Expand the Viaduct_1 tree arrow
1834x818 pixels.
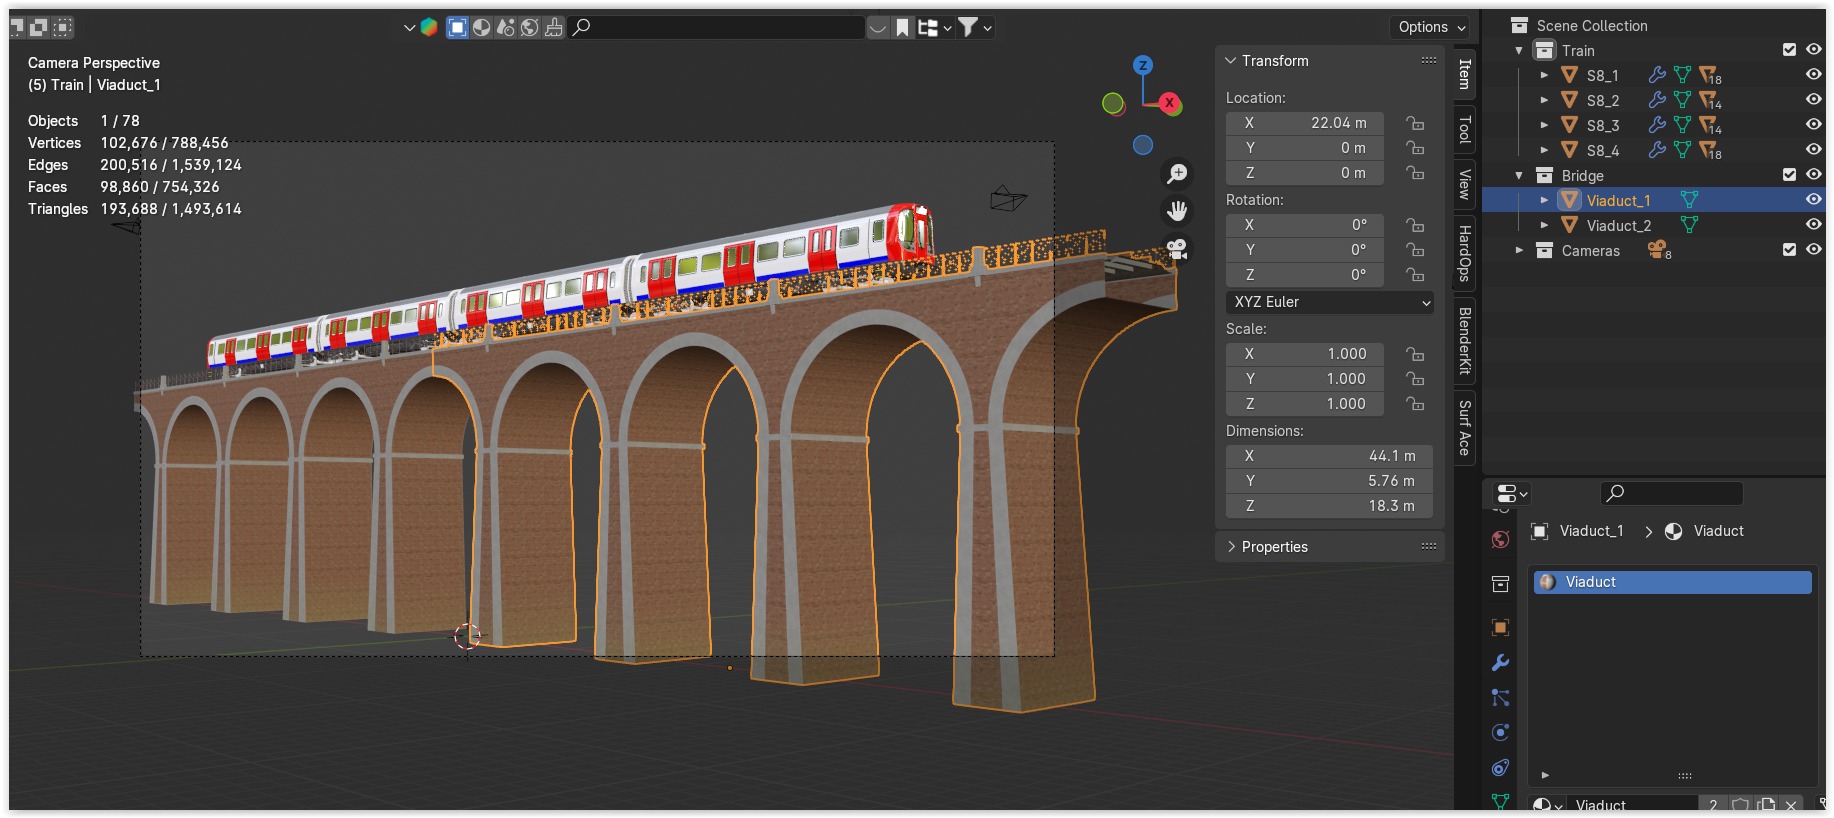[x=1544, y=200]
